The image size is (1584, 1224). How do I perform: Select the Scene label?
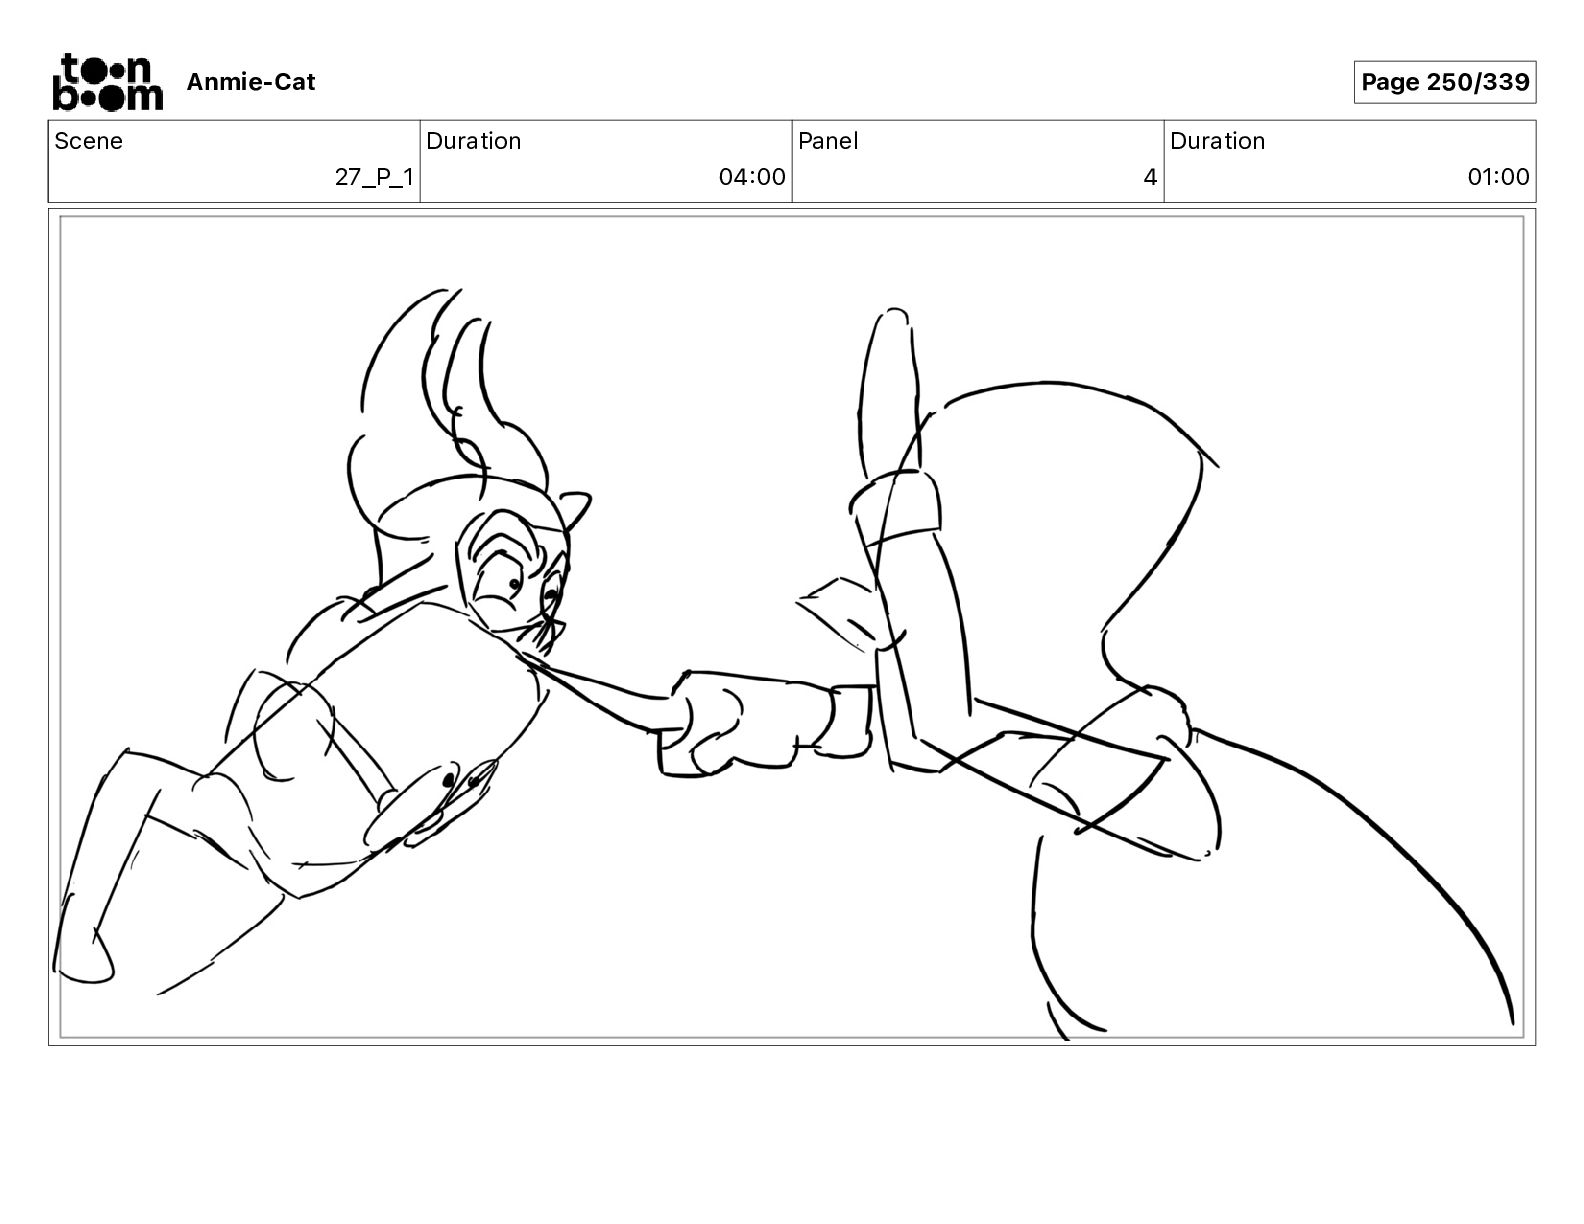(x=89, y=141)
